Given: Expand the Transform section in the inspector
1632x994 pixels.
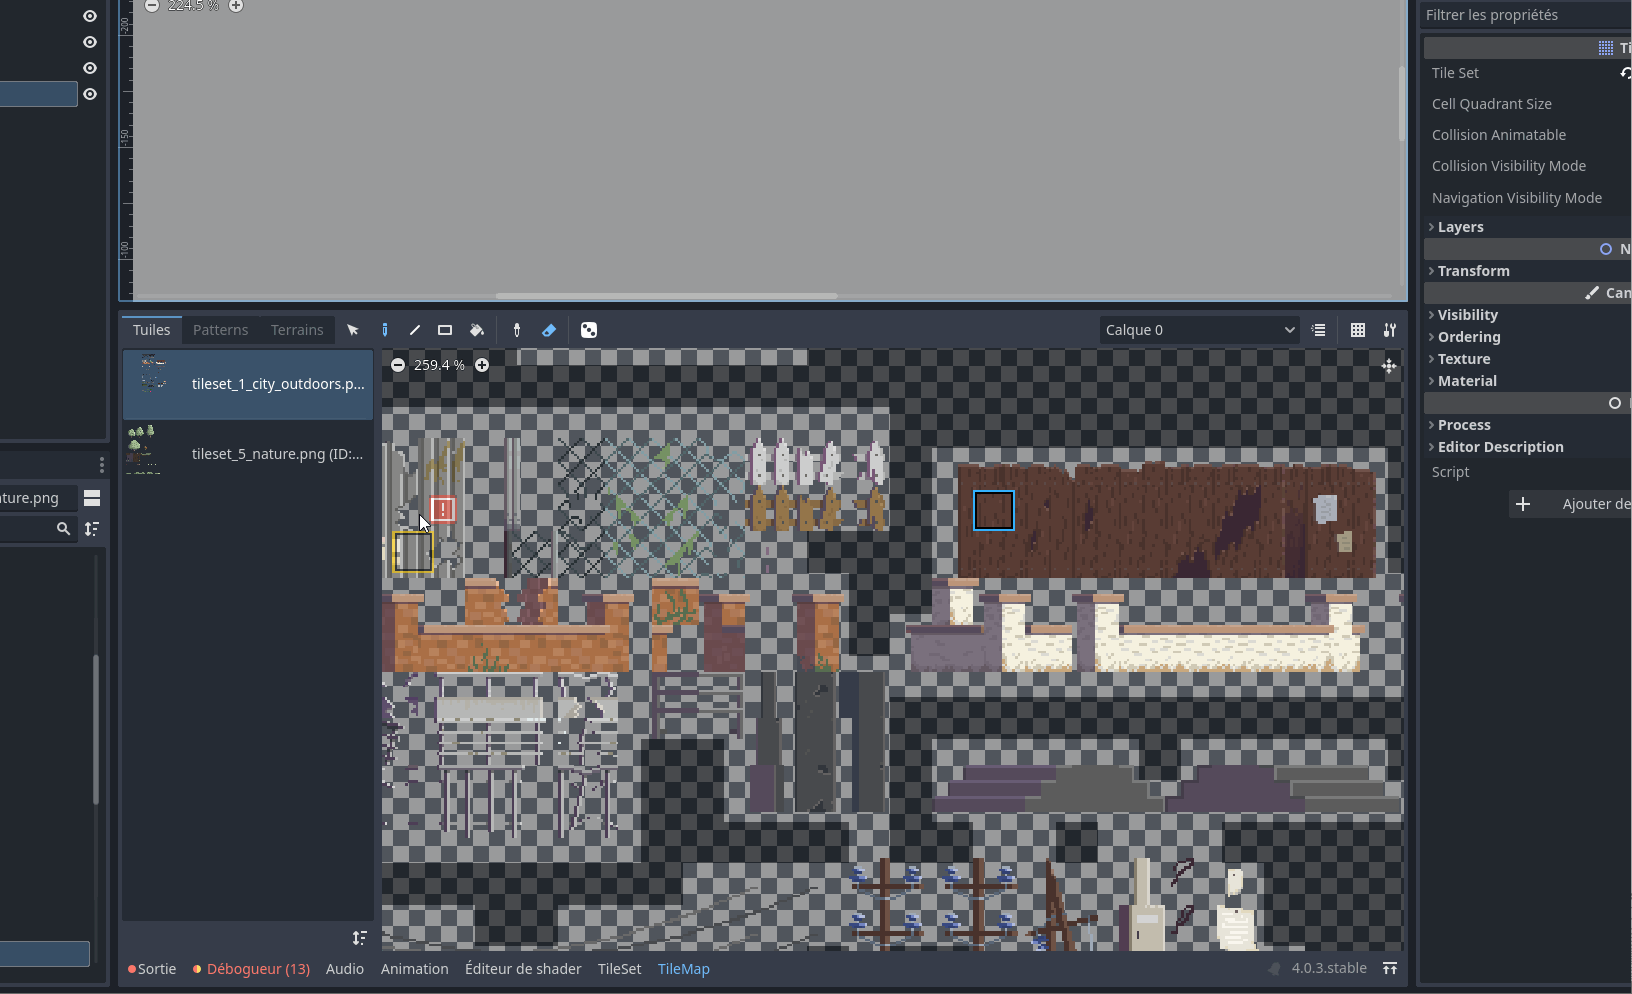Looking at the screenshot, I should pos(1474,270).
